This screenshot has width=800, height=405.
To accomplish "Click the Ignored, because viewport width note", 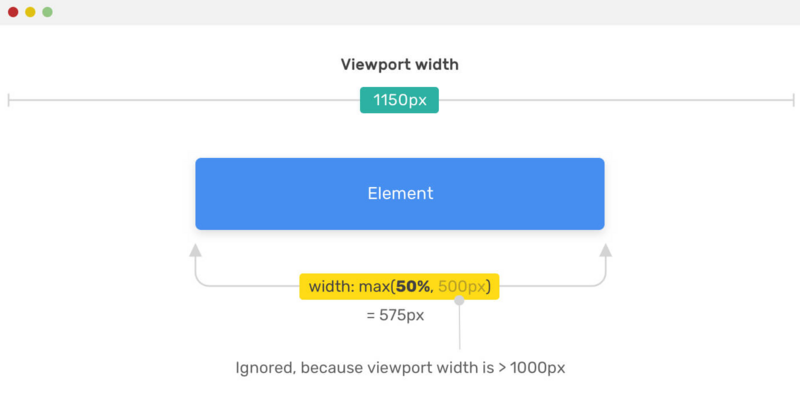I will click(x=400, y=367).
